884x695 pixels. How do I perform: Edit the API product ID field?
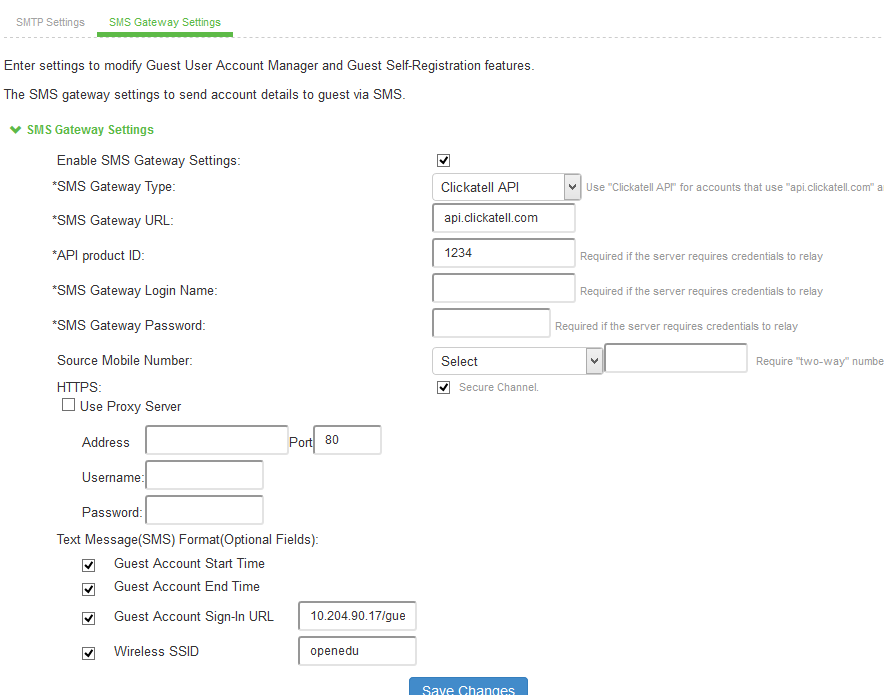point(503,253)
